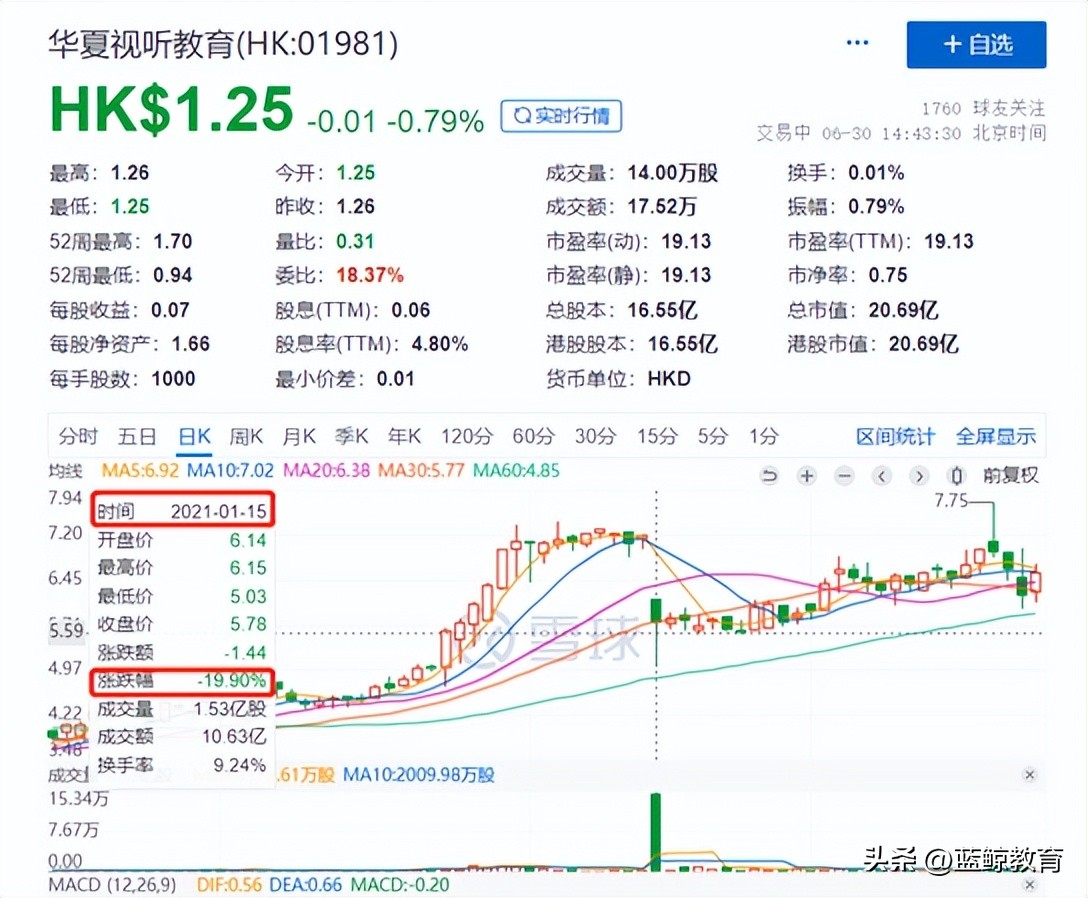Zoom out using the minus icon
Viewport: 1088px width, 898px height.
tap(843, 476)
